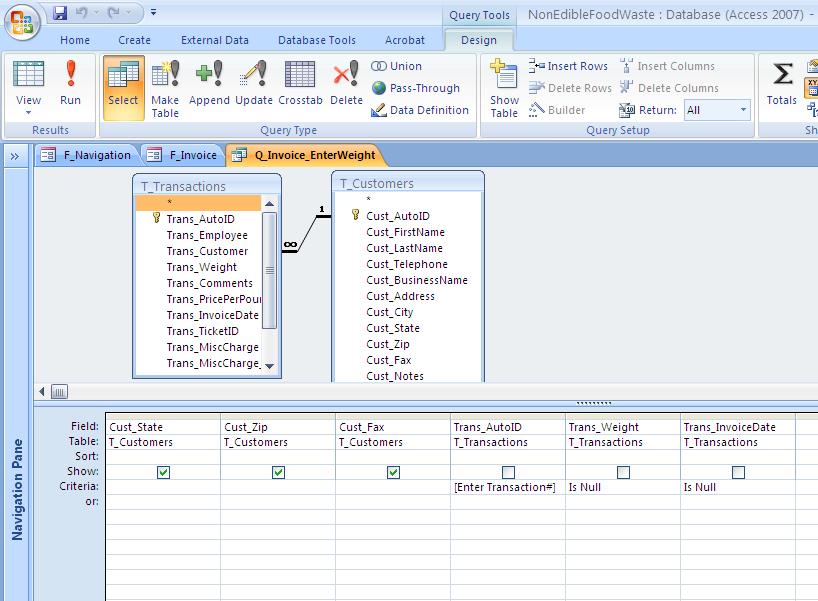Switch to the F_Invoice document tab

tap(184, 155)
